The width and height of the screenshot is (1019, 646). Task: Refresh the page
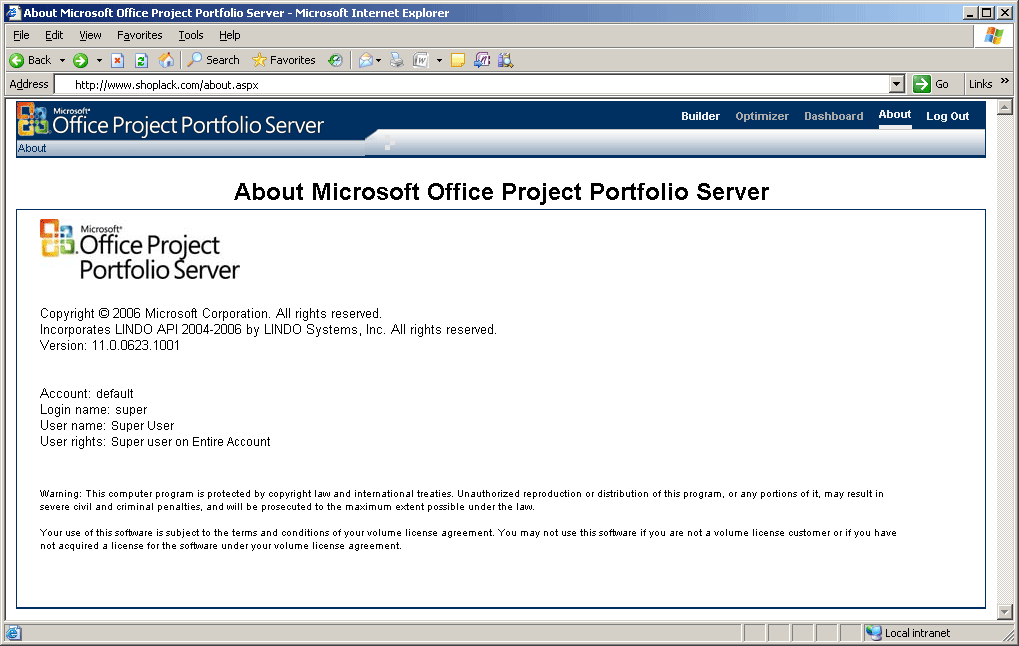(141, 60)
